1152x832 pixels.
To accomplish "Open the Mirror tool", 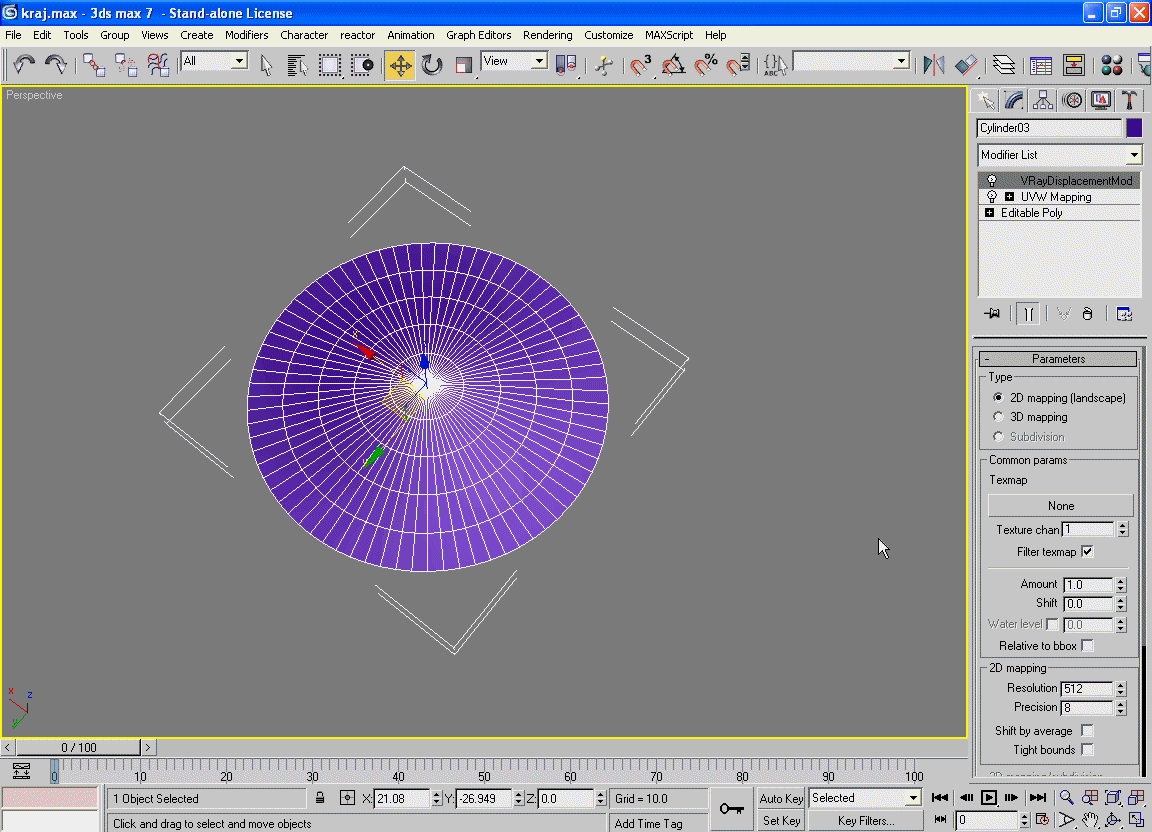I will [x=934, y=66].
